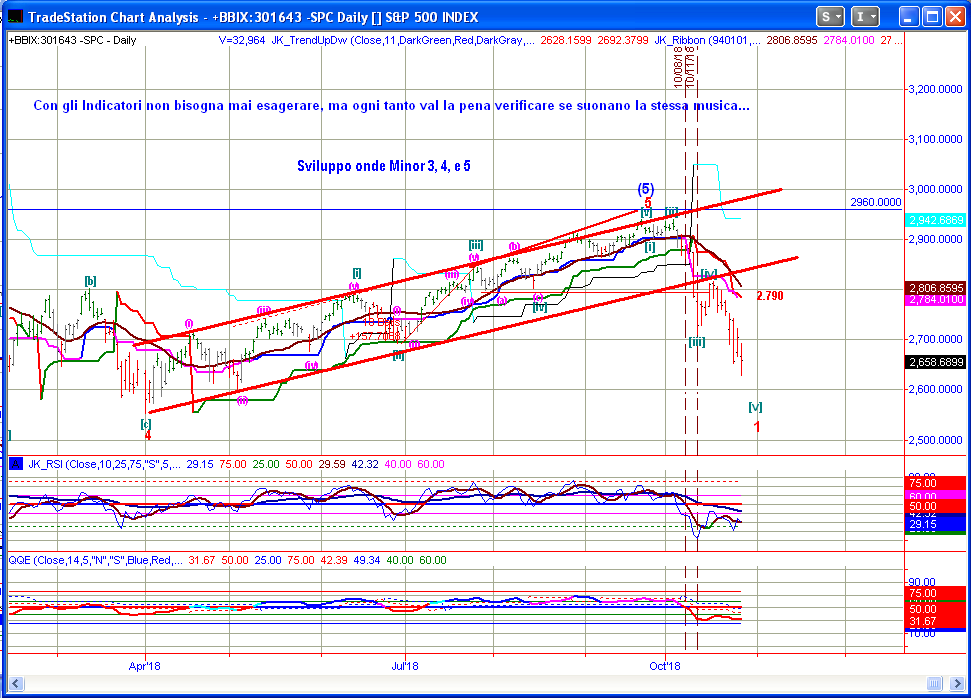Click the Oct'18 date axis label

[665, 666]
